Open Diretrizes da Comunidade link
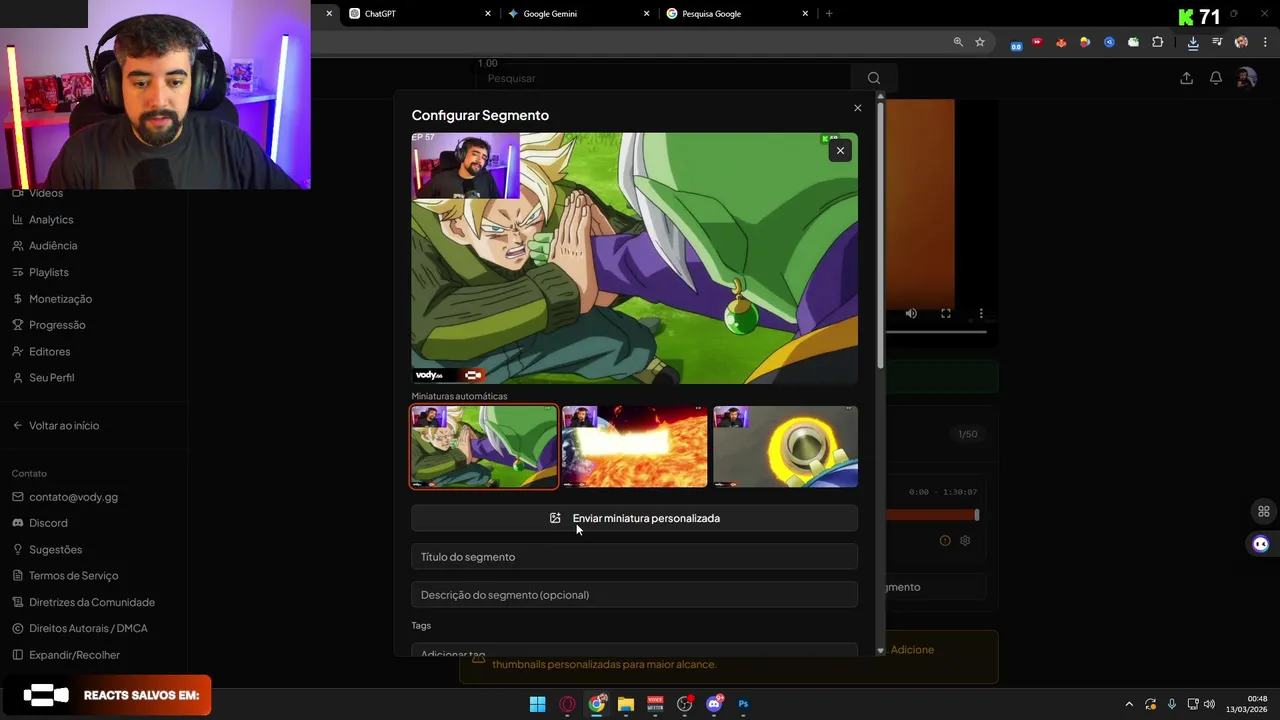1280x720 pixels. (92, 602)
